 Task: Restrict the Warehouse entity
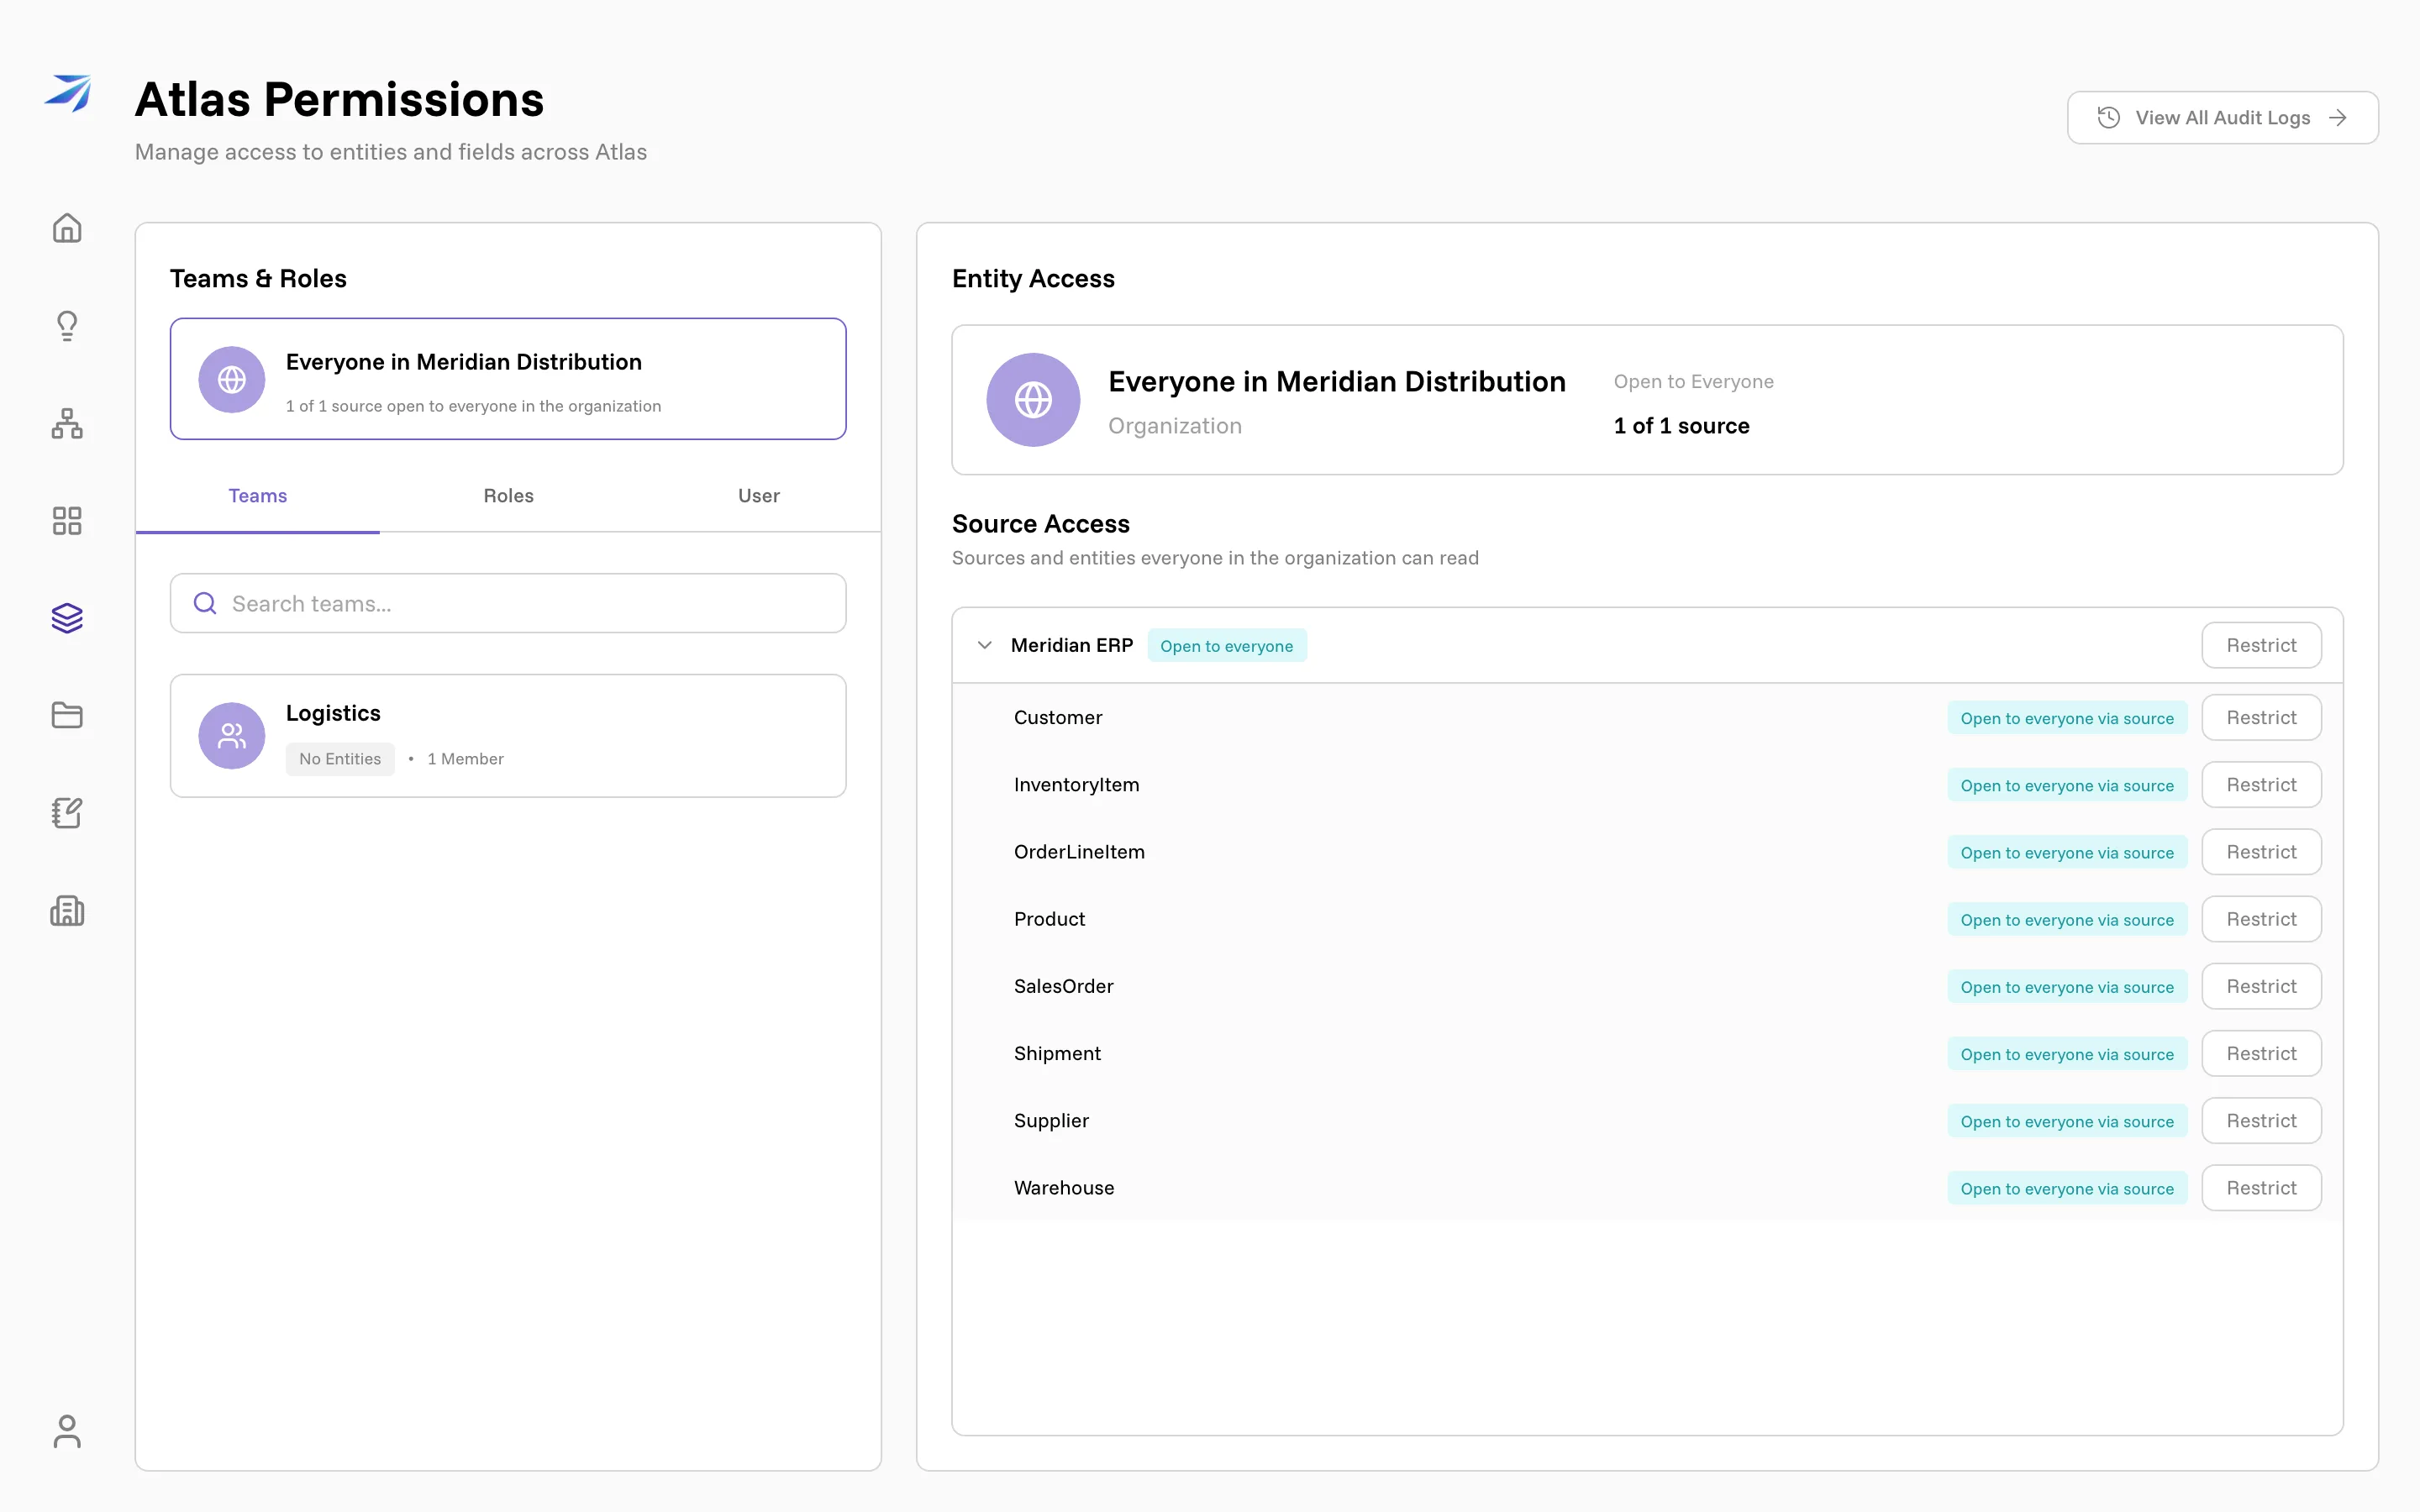pyautogui.click(x=2261, y=1188)
